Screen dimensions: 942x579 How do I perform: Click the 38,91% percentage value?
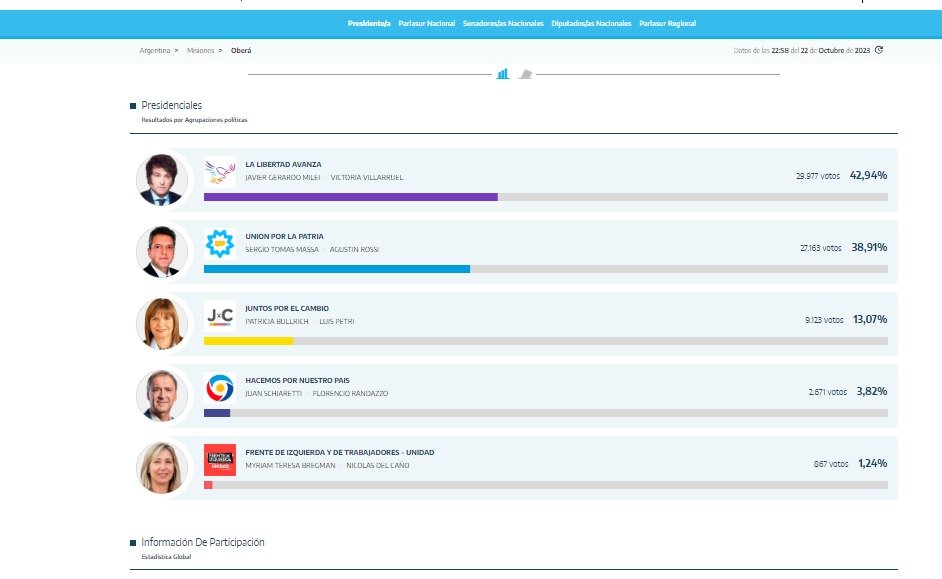(869, 247)
